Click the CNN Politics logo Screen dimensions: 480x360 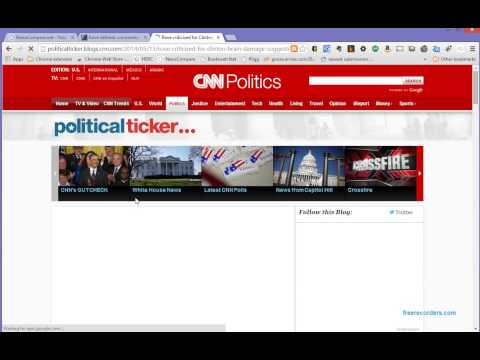(x=237, y=82)
